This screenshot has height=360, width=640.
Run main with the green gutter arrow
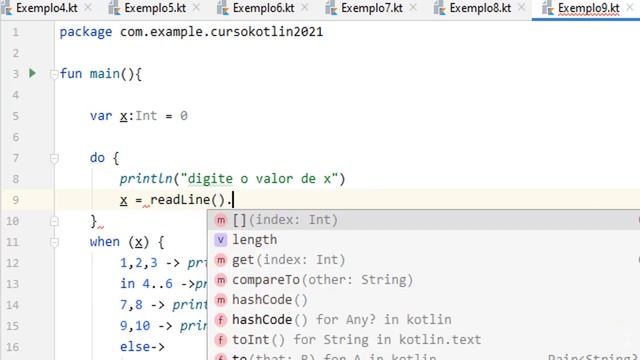[33, 73]
